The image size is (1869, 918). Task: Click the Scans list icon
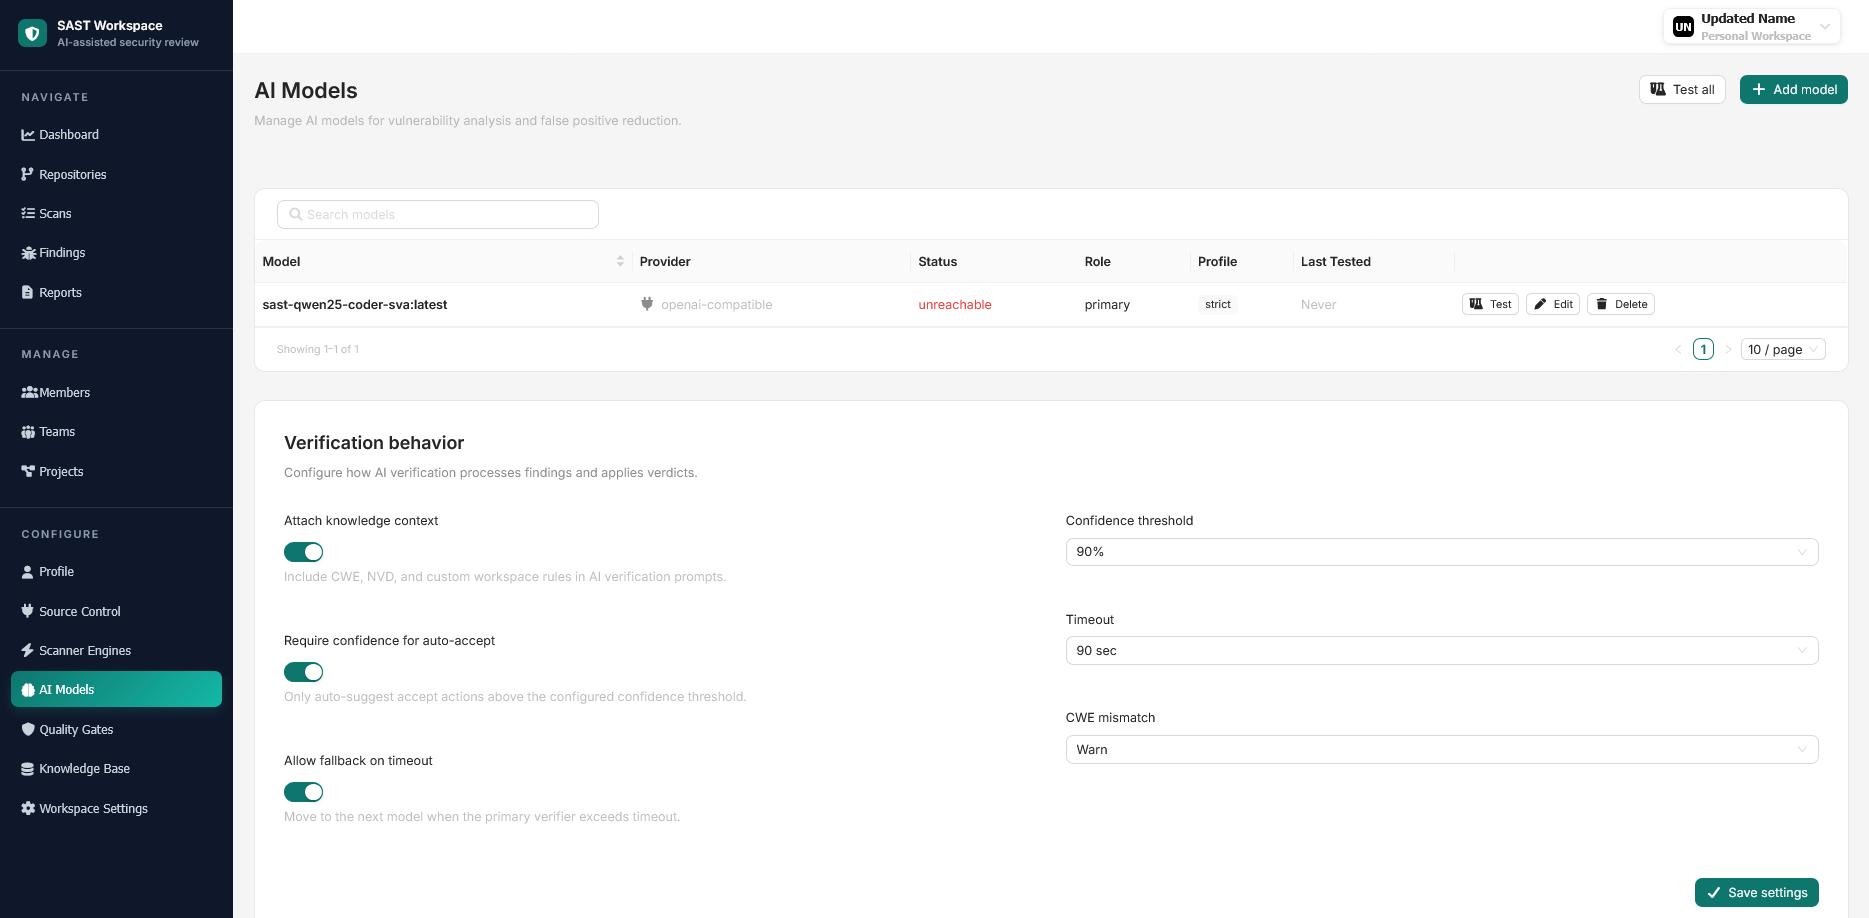(28, 213)
